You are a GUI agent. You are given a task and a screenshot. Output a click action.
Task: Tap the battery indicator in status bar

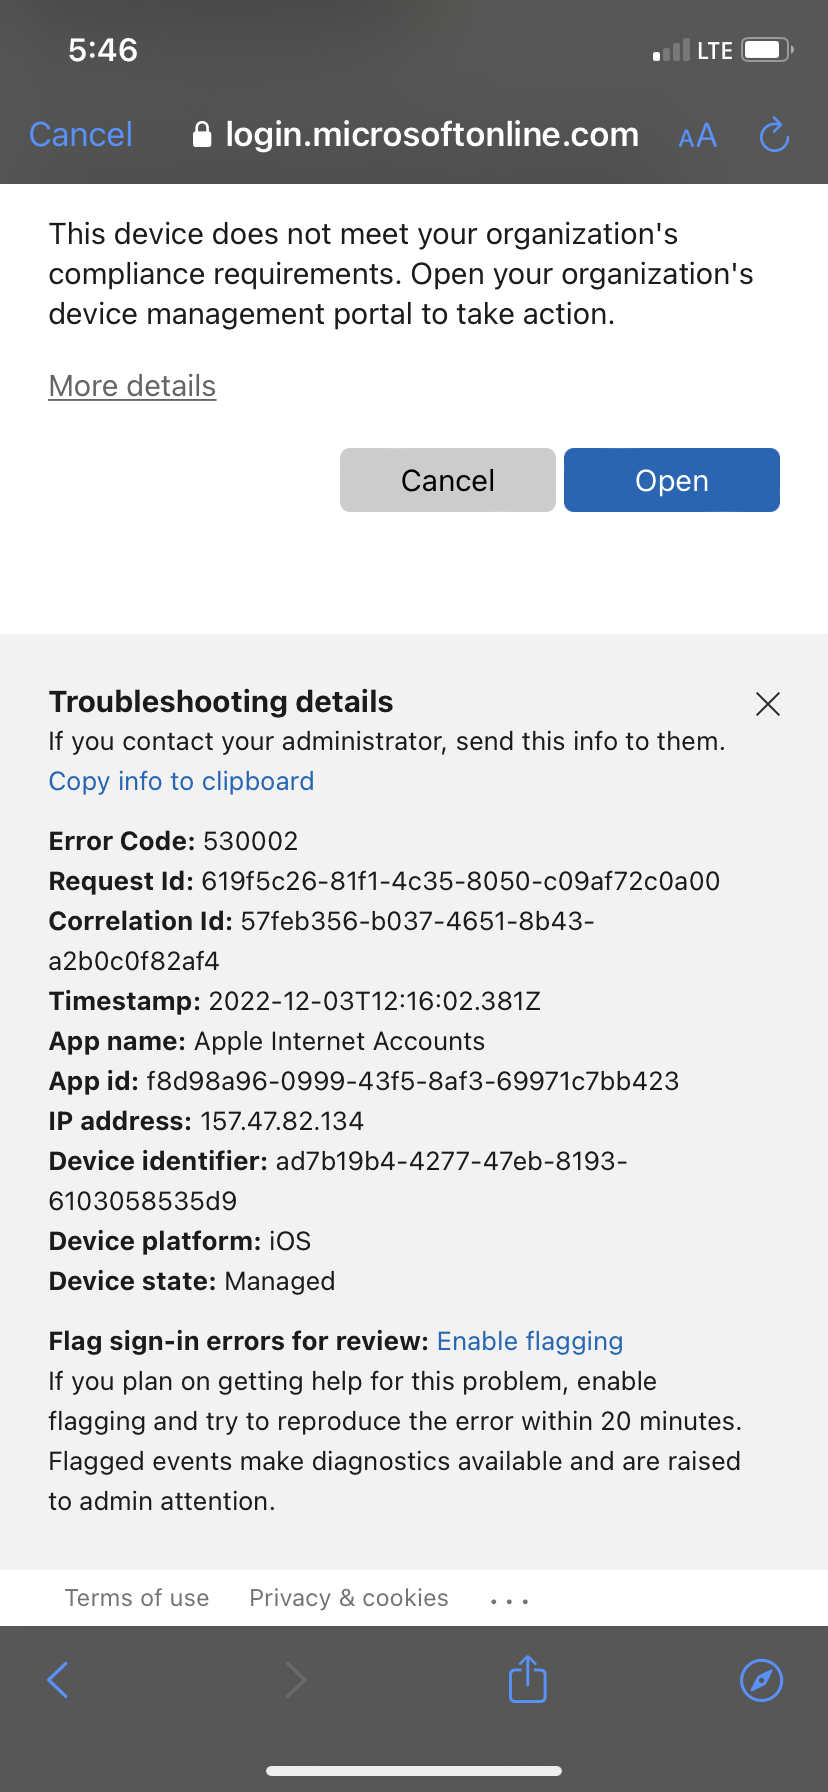(767, 50)
